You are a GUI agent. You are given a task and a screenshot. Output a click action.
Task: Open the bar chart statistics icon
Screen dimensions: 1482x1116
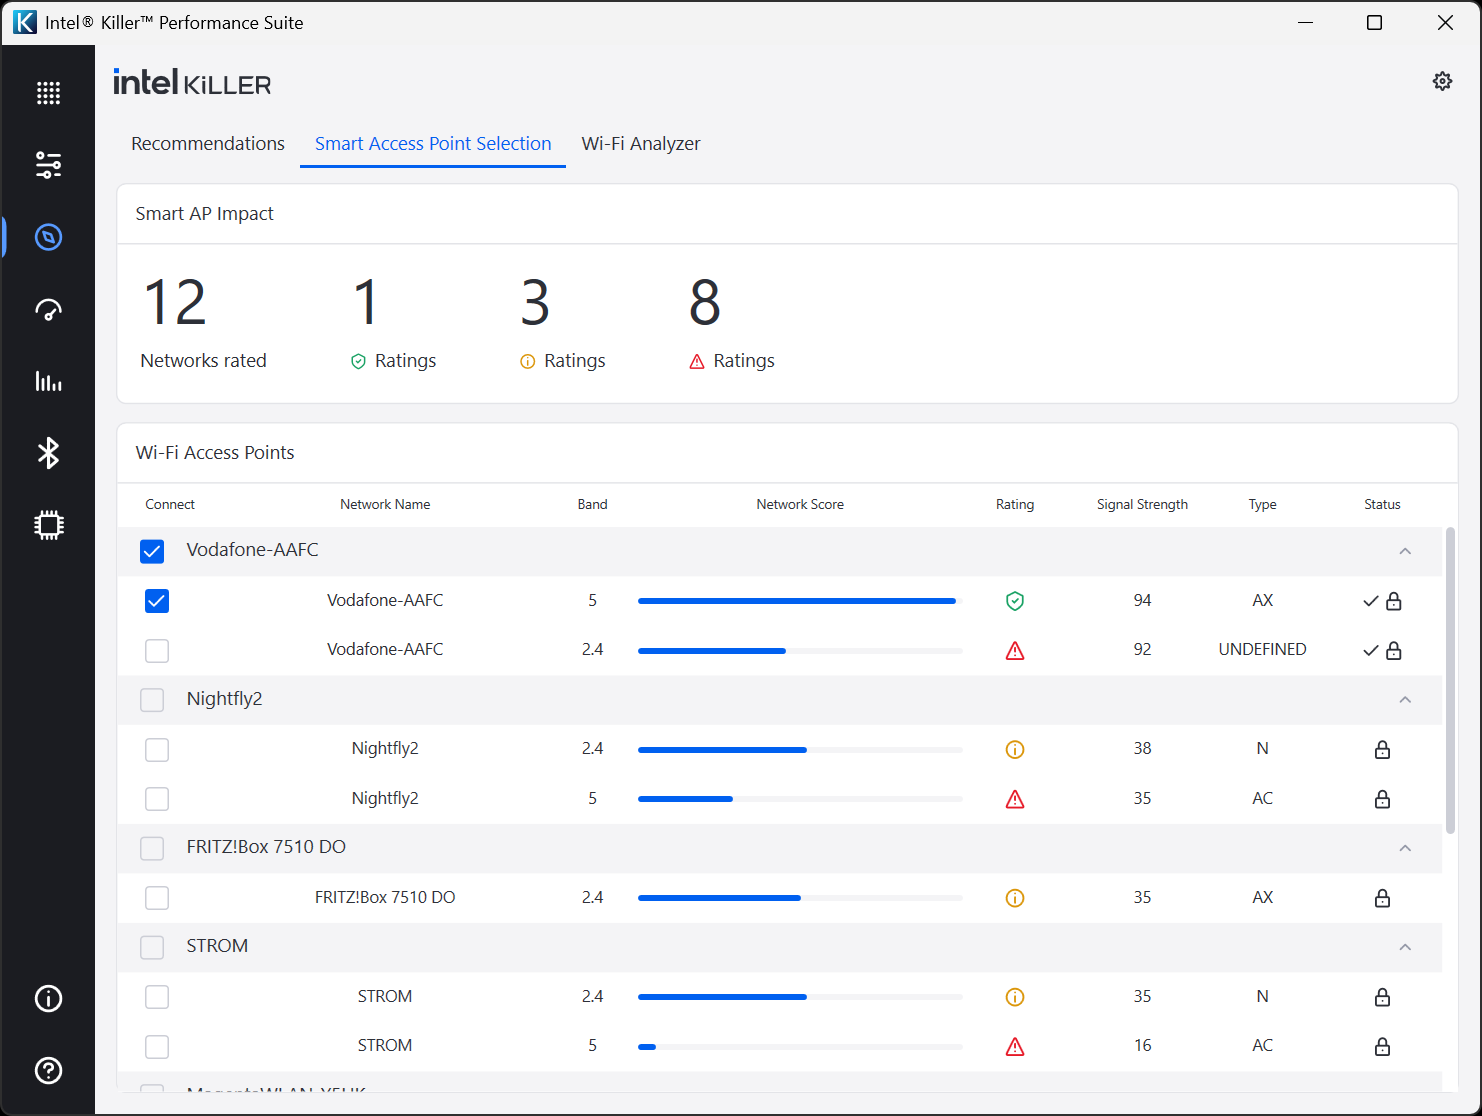pos(48,381)
